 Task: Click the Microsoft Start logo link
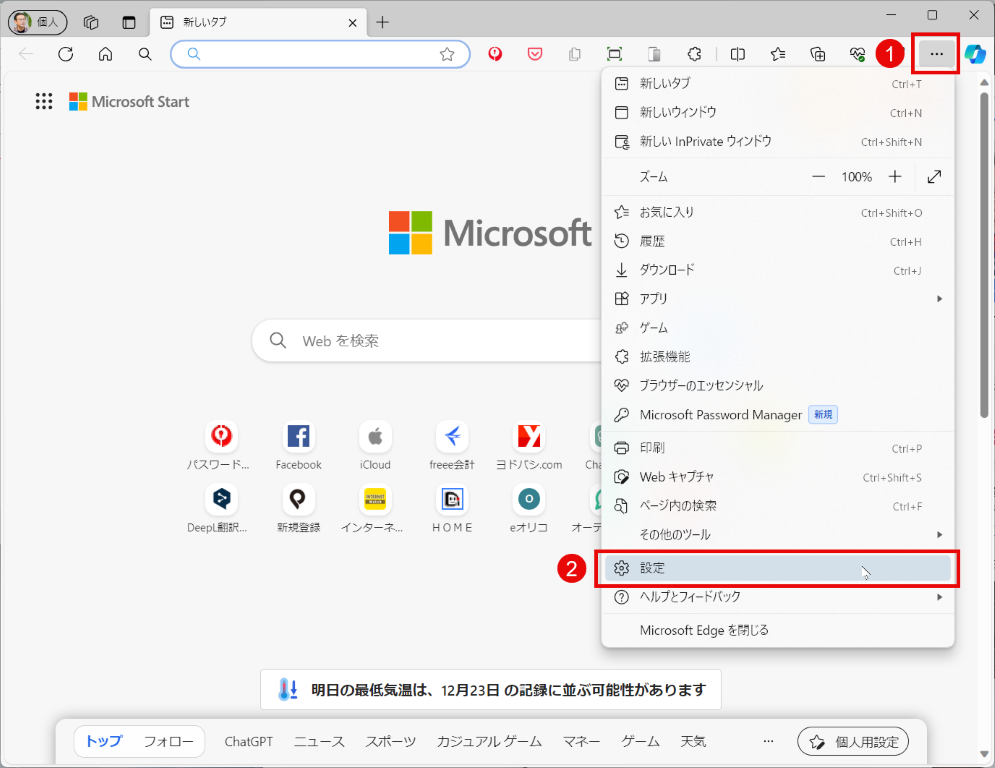(129, 102)
